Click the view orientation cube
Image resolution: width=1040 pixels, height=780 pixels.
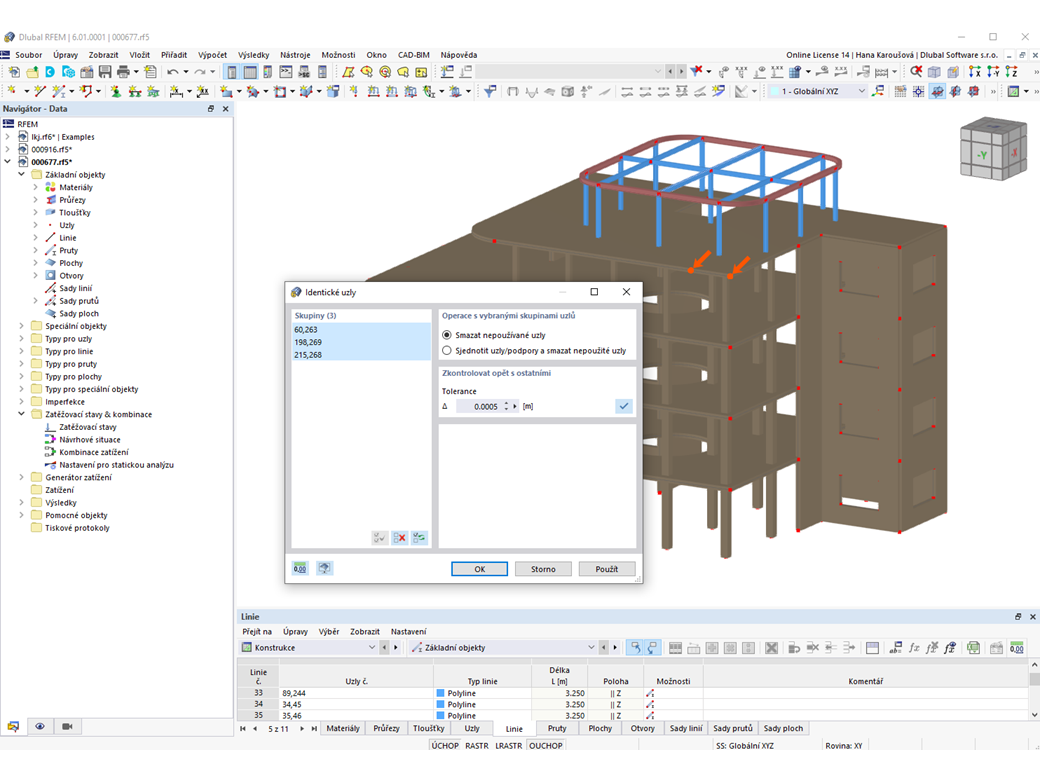pyautogui.click(x=993, y=150)
